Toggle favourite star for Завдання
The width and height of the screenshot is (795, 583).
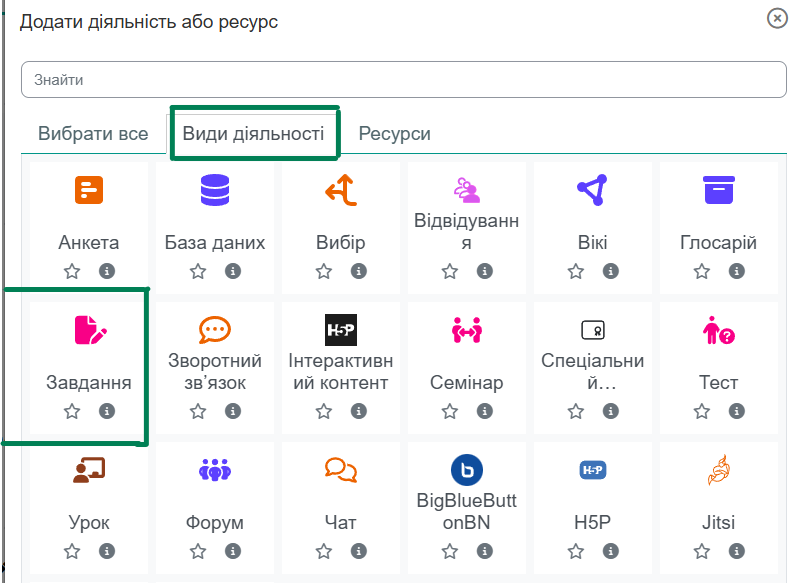(72, 411)
